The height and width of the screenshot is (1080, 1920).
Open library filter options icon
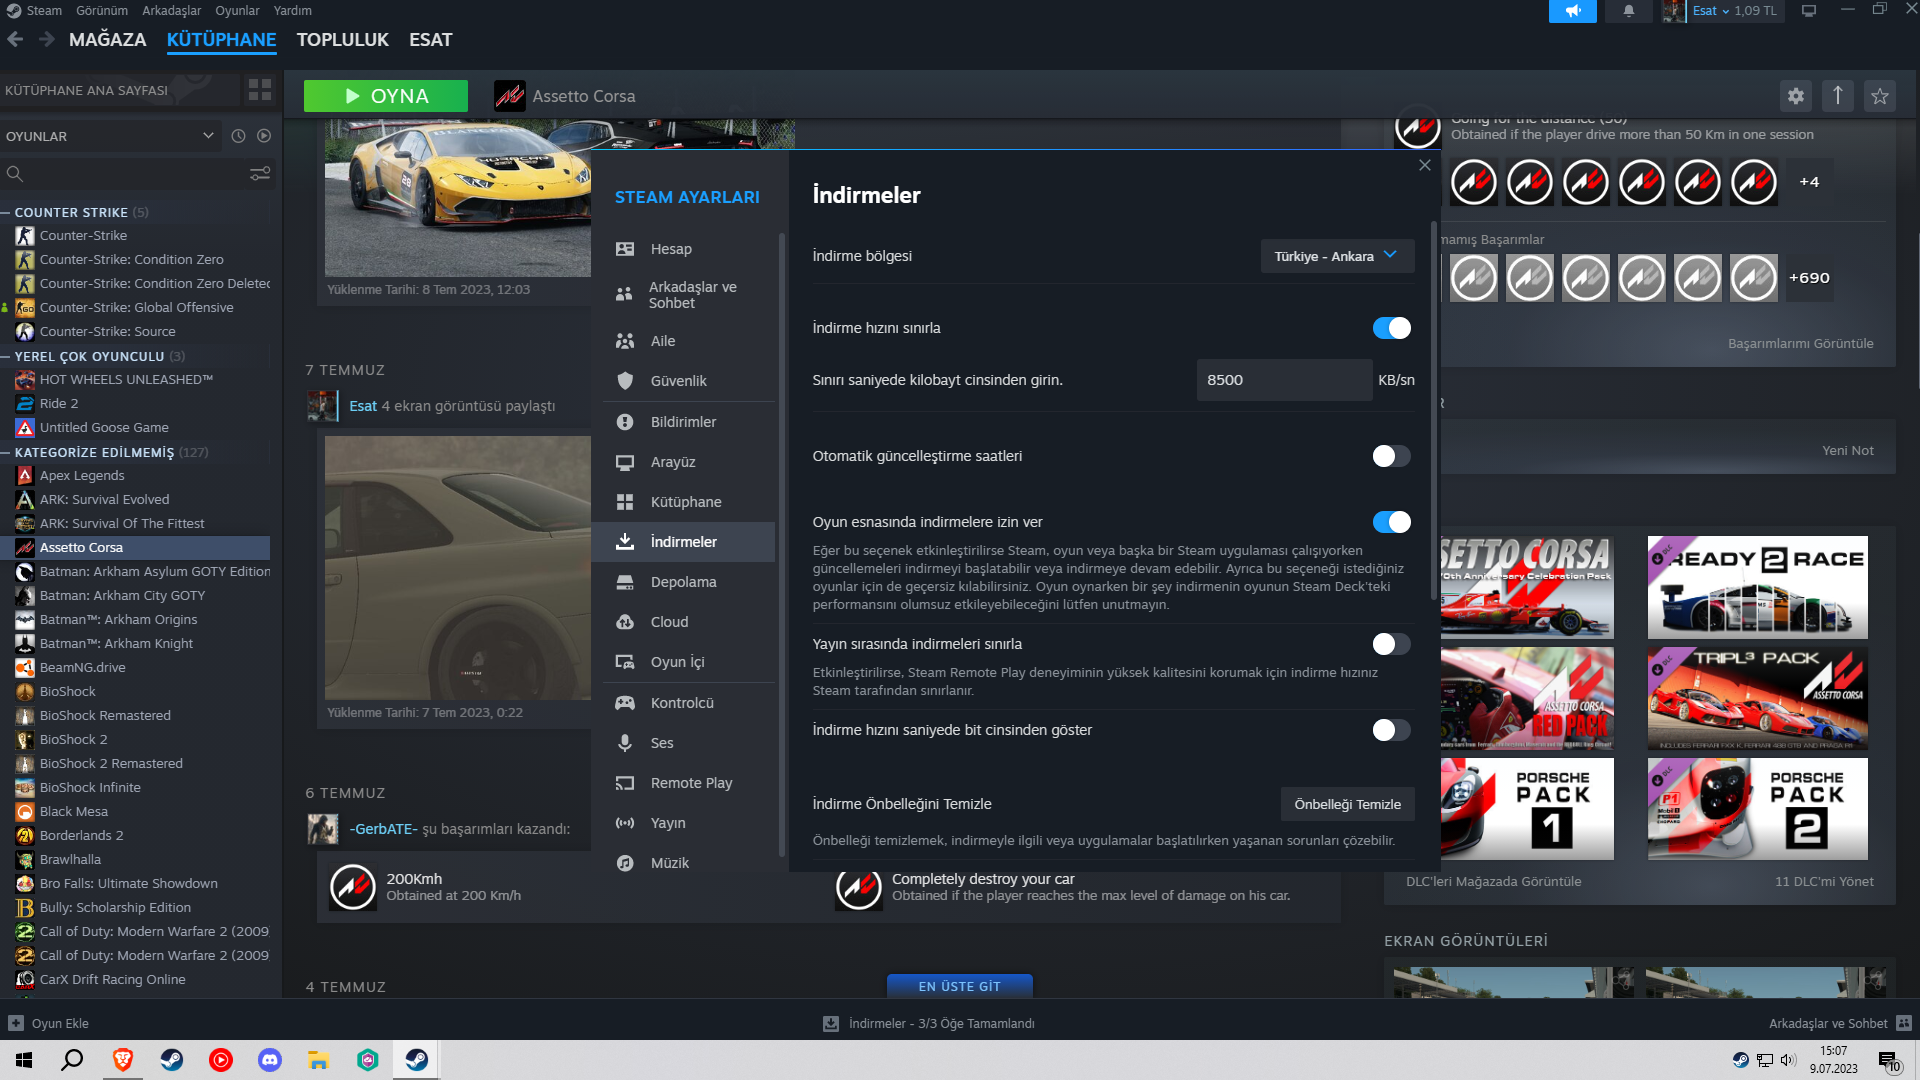(260, 174)
